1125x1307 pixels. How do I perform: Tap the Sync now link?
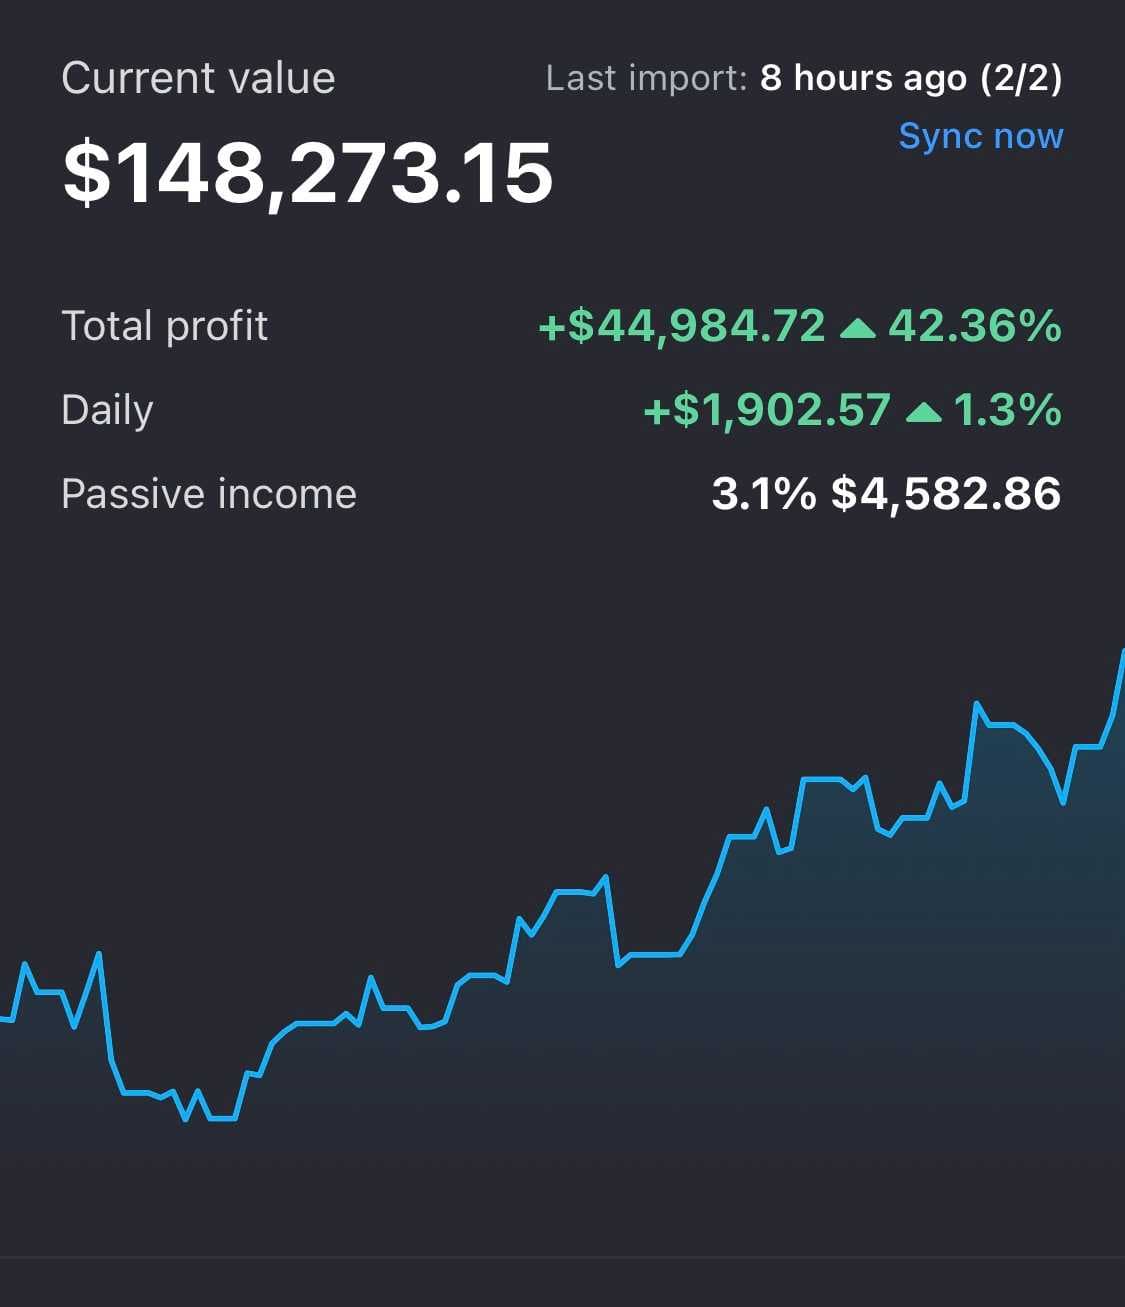980,136
